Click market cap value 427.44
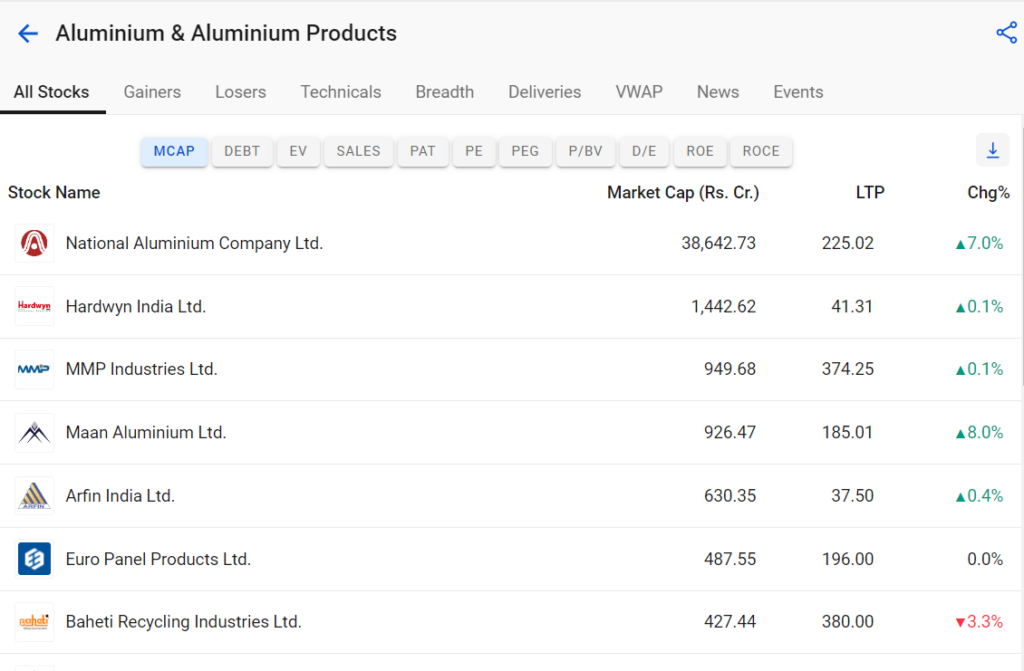This screenshot has height=671, width=1024. (729, 621)
